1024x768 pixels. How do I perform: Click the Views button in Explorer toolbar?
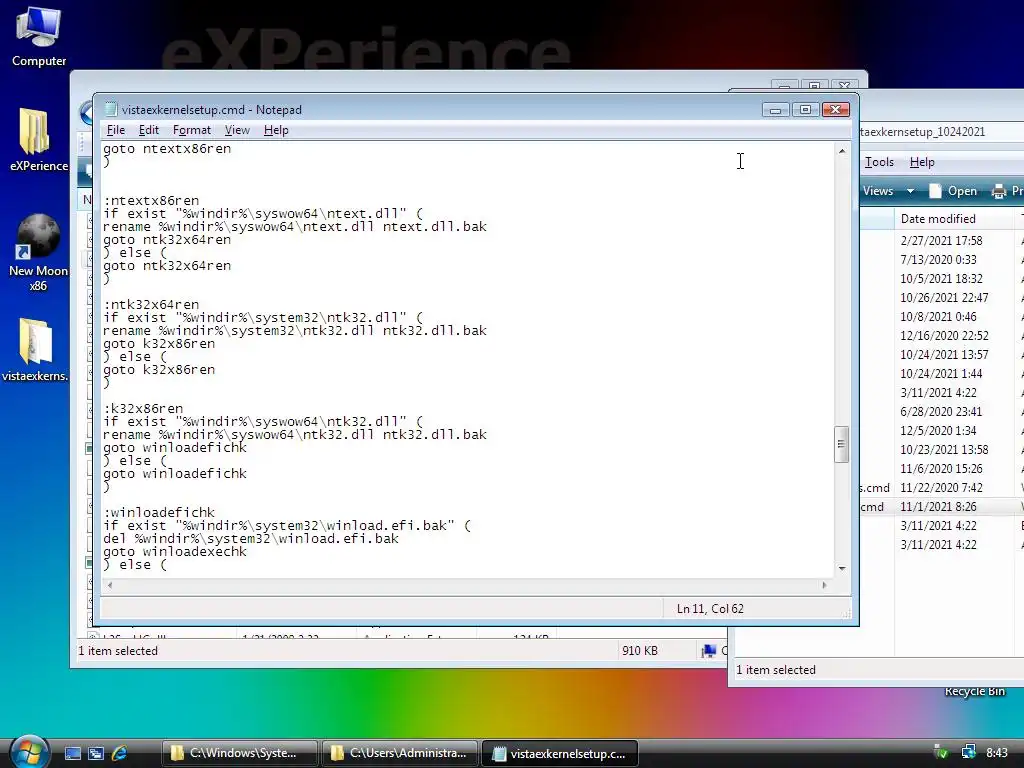click(x=878, y=191)
